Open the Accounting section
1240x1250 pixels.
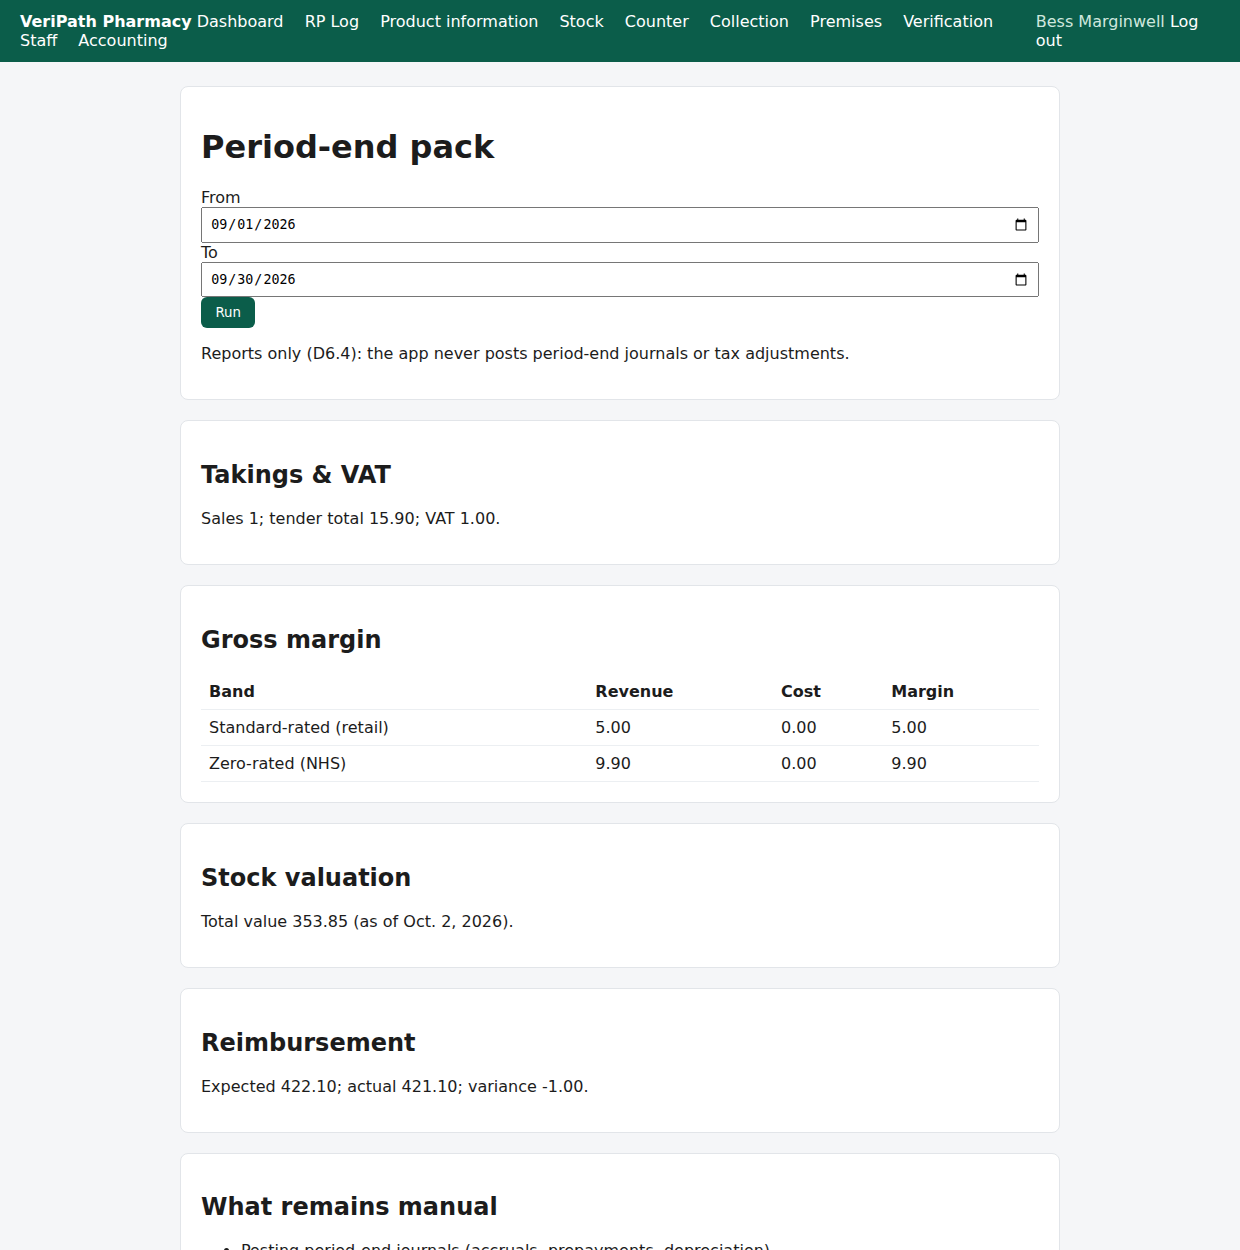[x=123, y=40]
